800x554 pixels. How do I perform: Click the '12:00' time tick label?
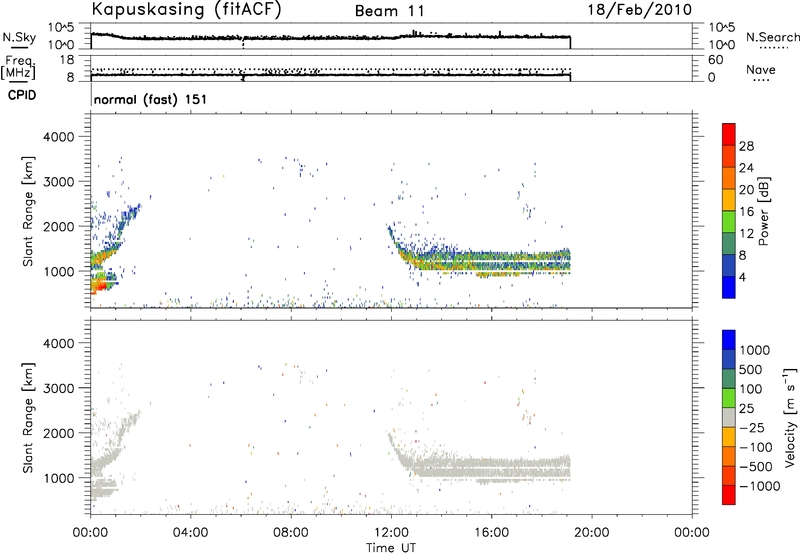point(391,533)
